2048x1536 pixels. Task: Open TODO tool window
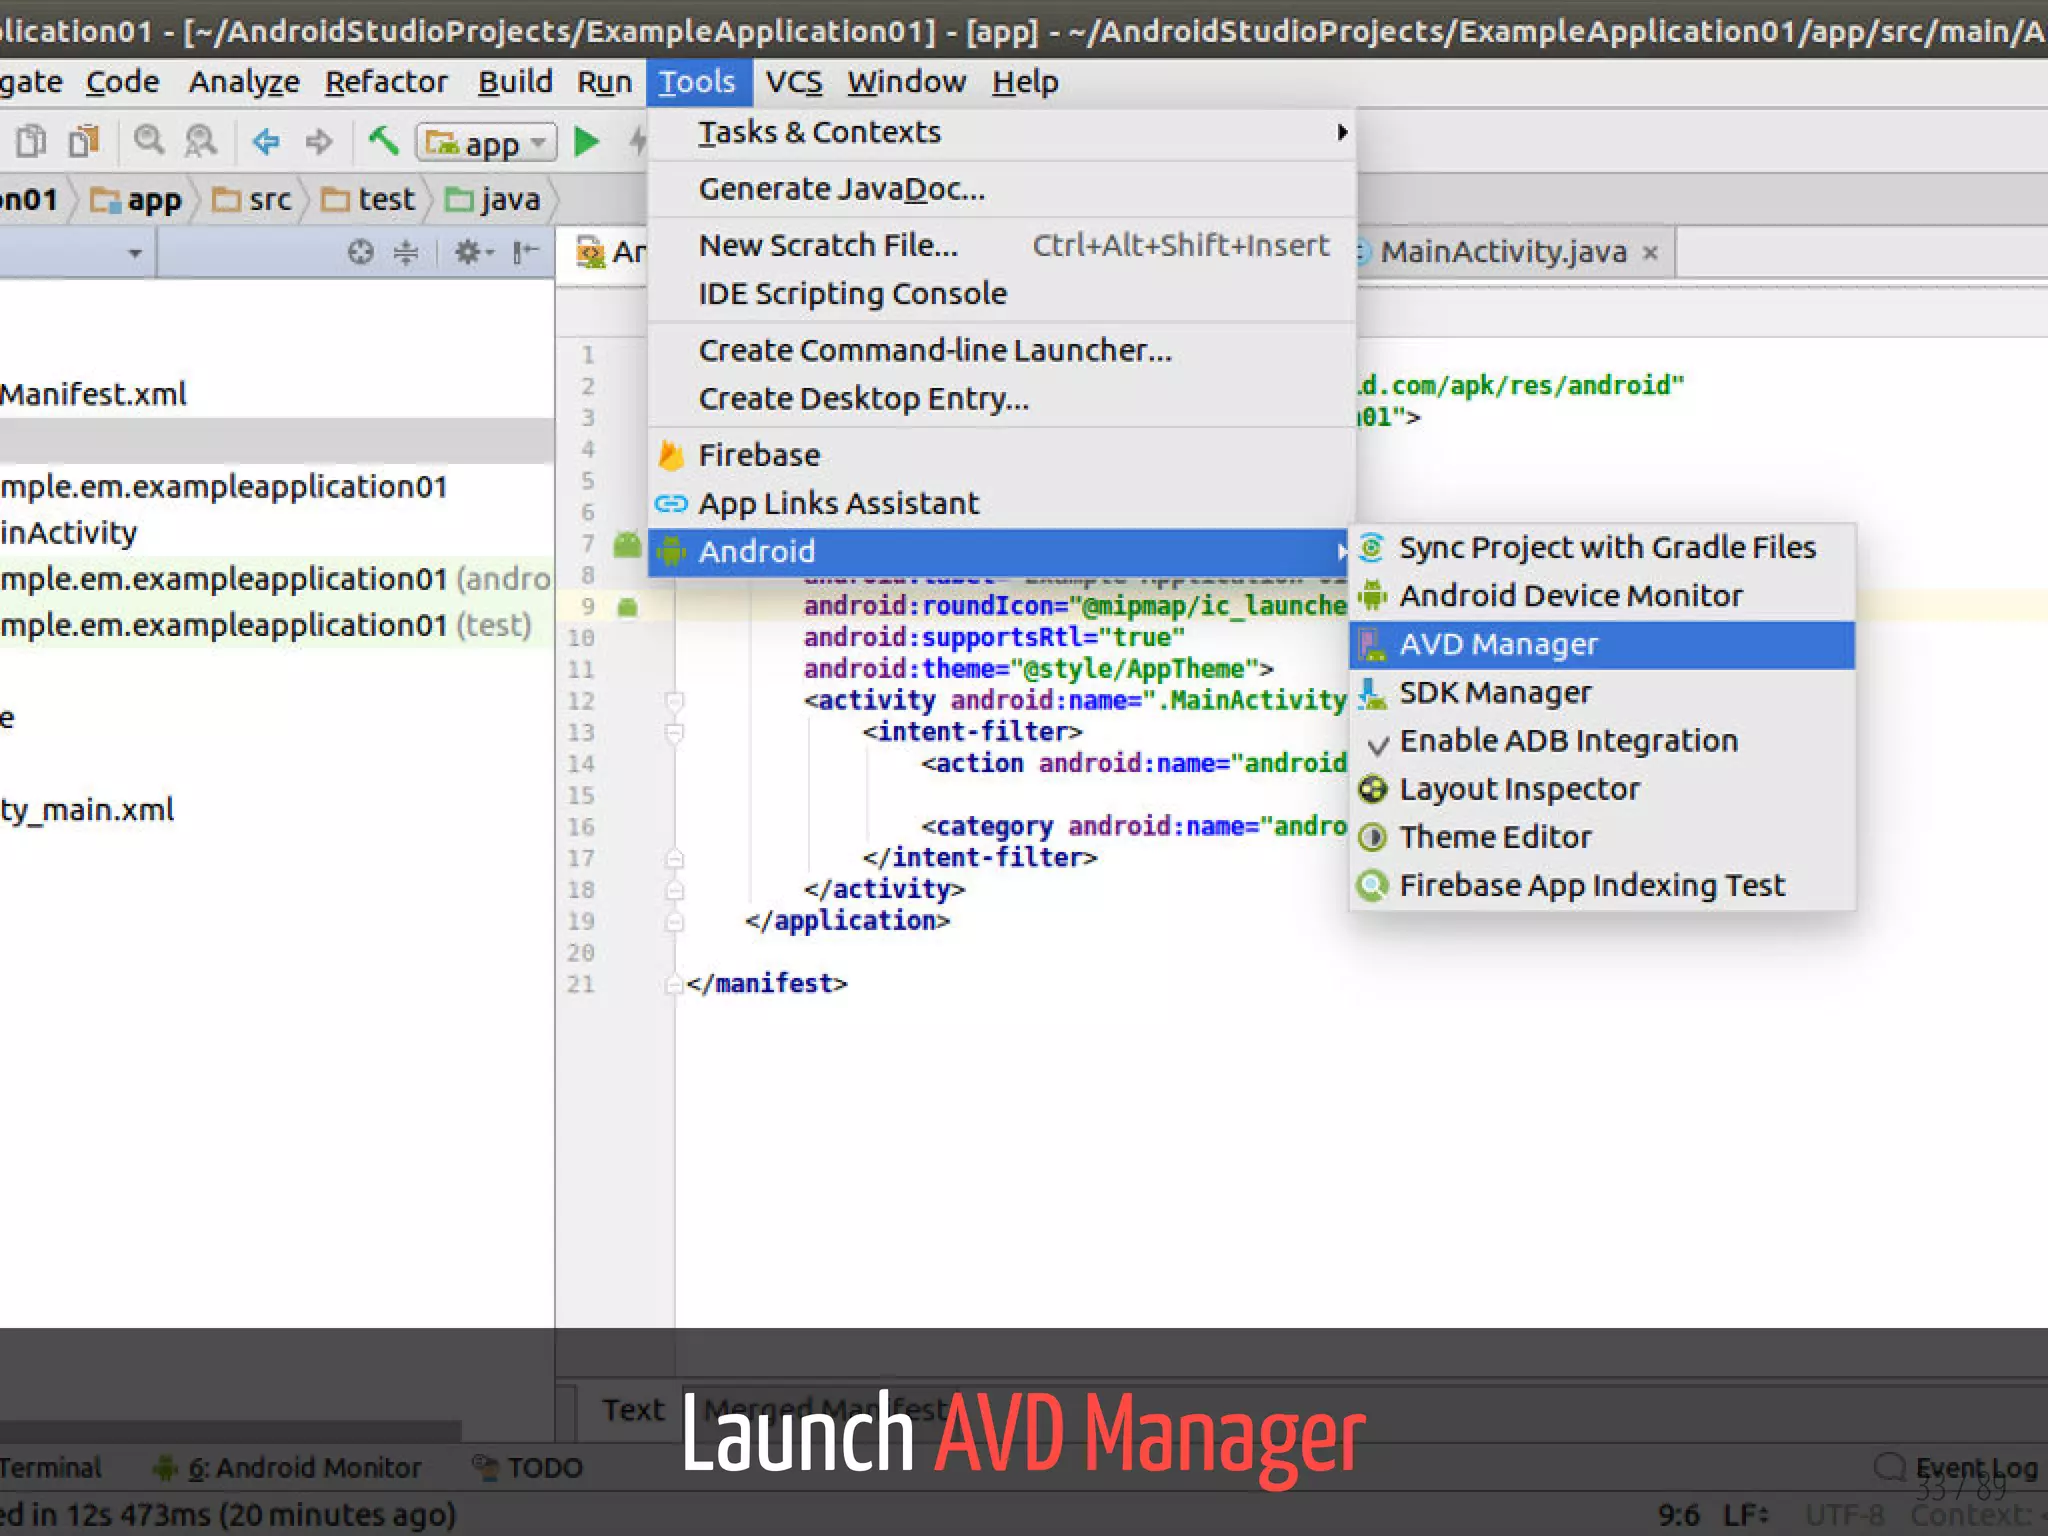[528, 1467]
